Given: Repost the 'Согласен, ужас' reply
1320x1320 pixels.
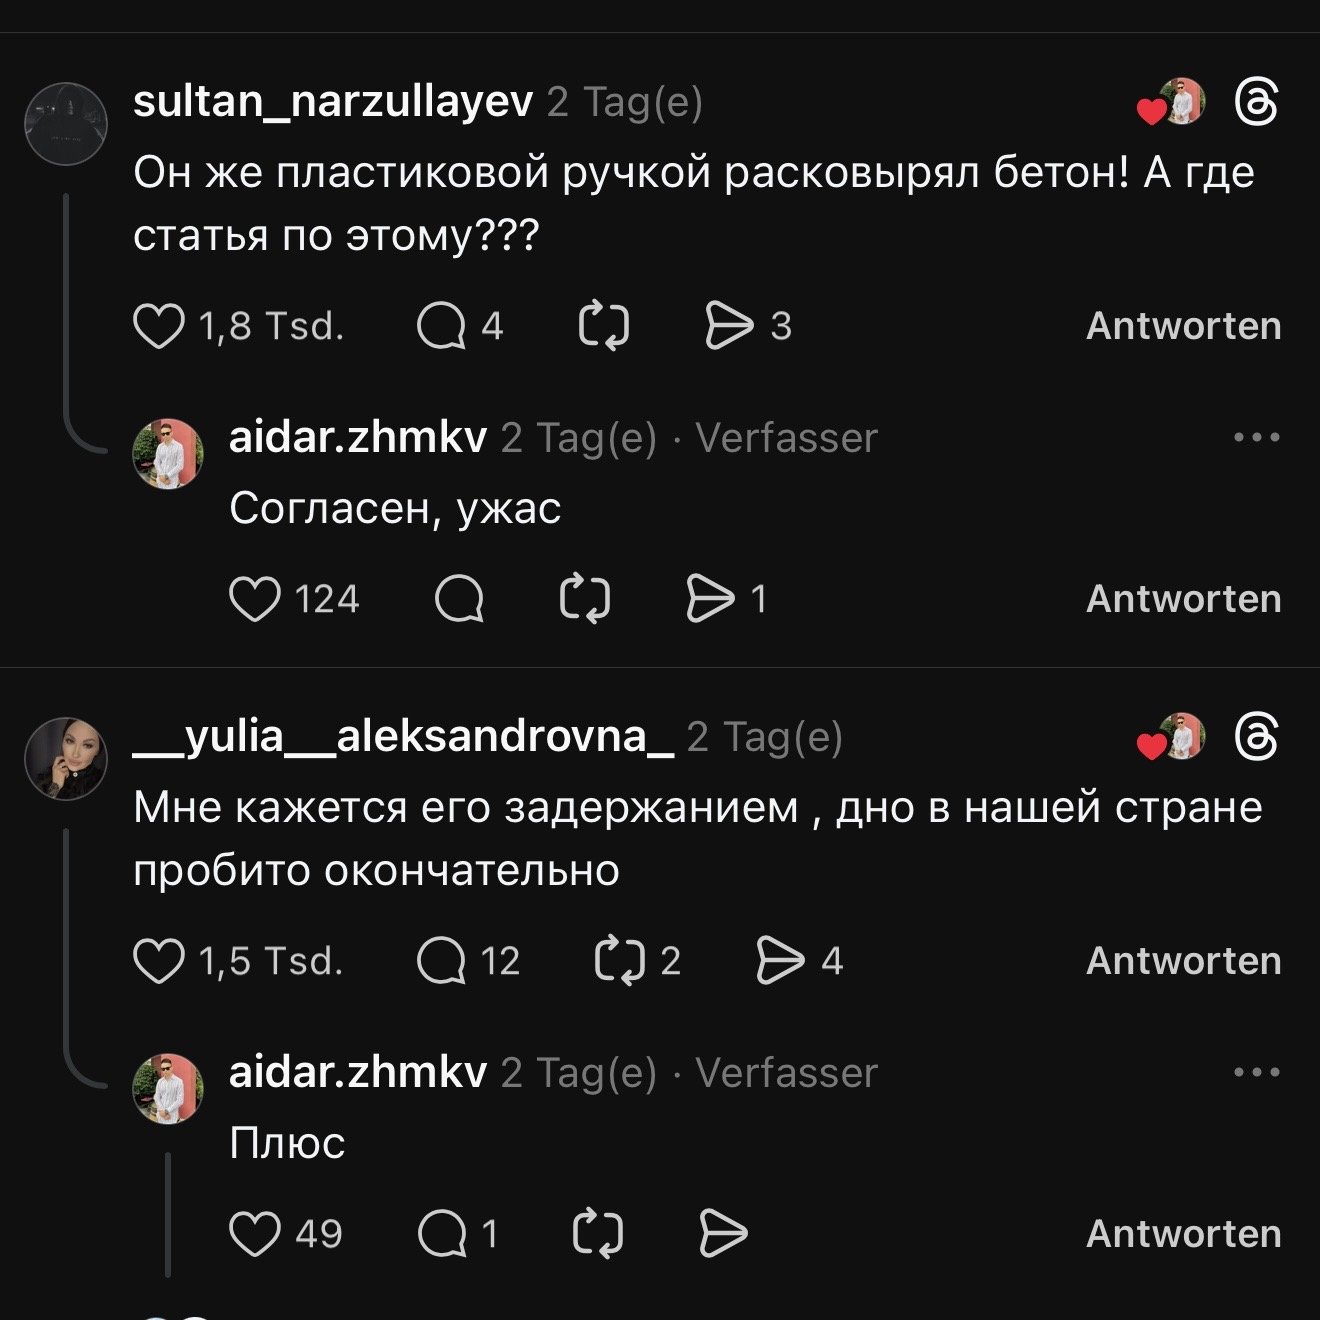Looking at the screenshot, I should 584,599.
